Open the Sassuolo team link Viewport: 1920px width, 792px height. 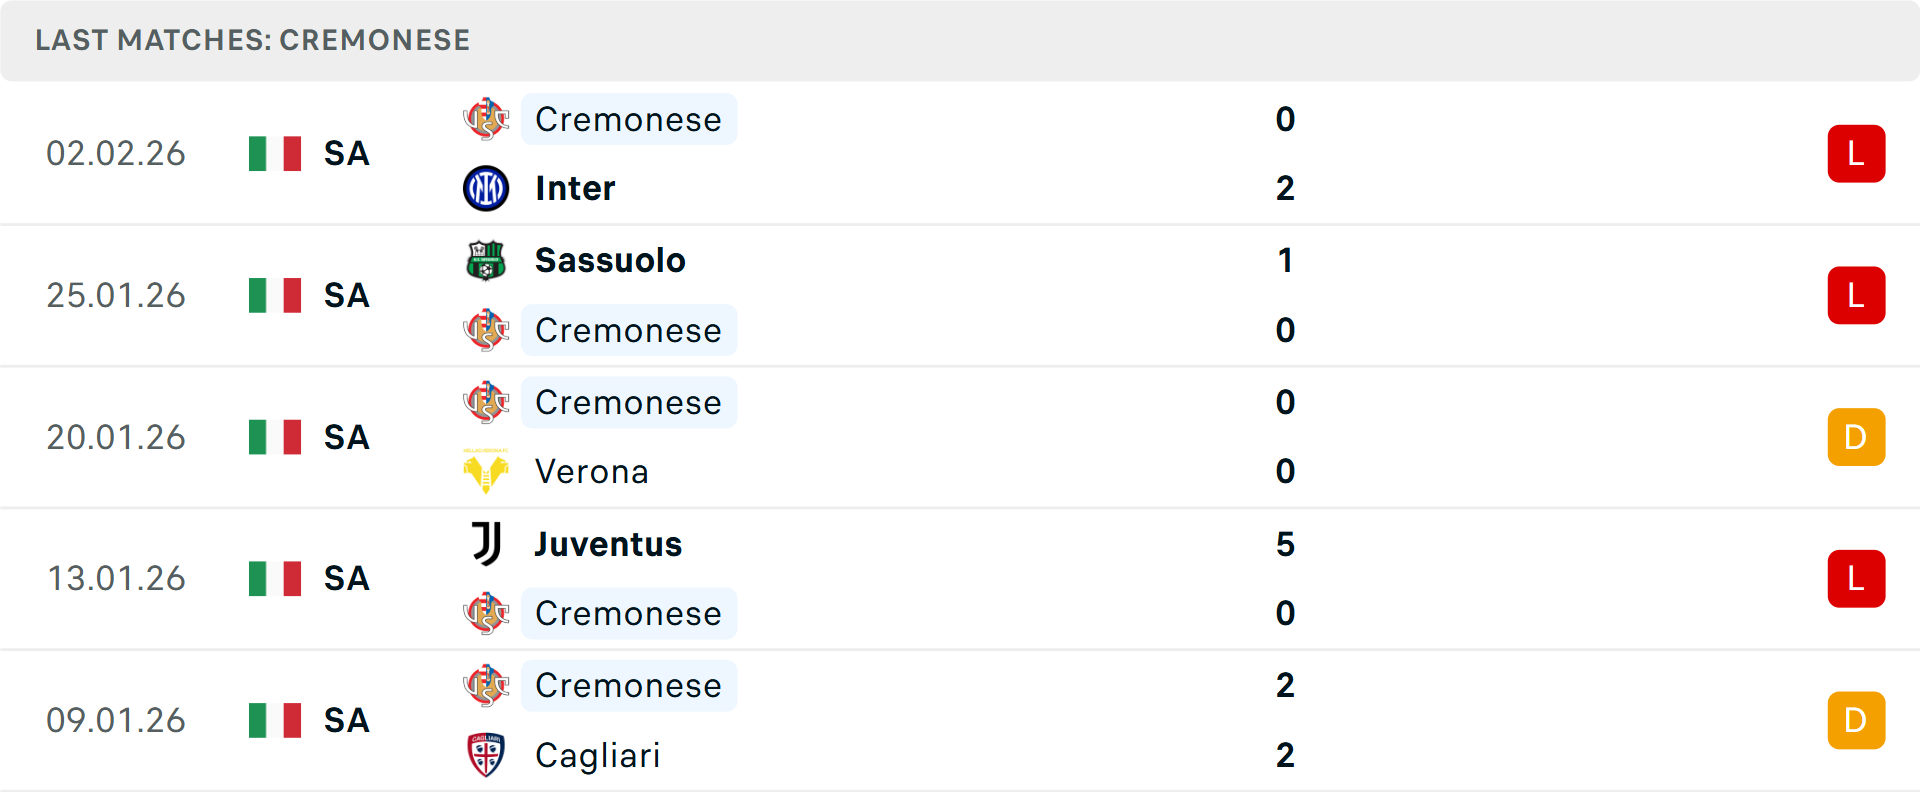coord(610,260)
